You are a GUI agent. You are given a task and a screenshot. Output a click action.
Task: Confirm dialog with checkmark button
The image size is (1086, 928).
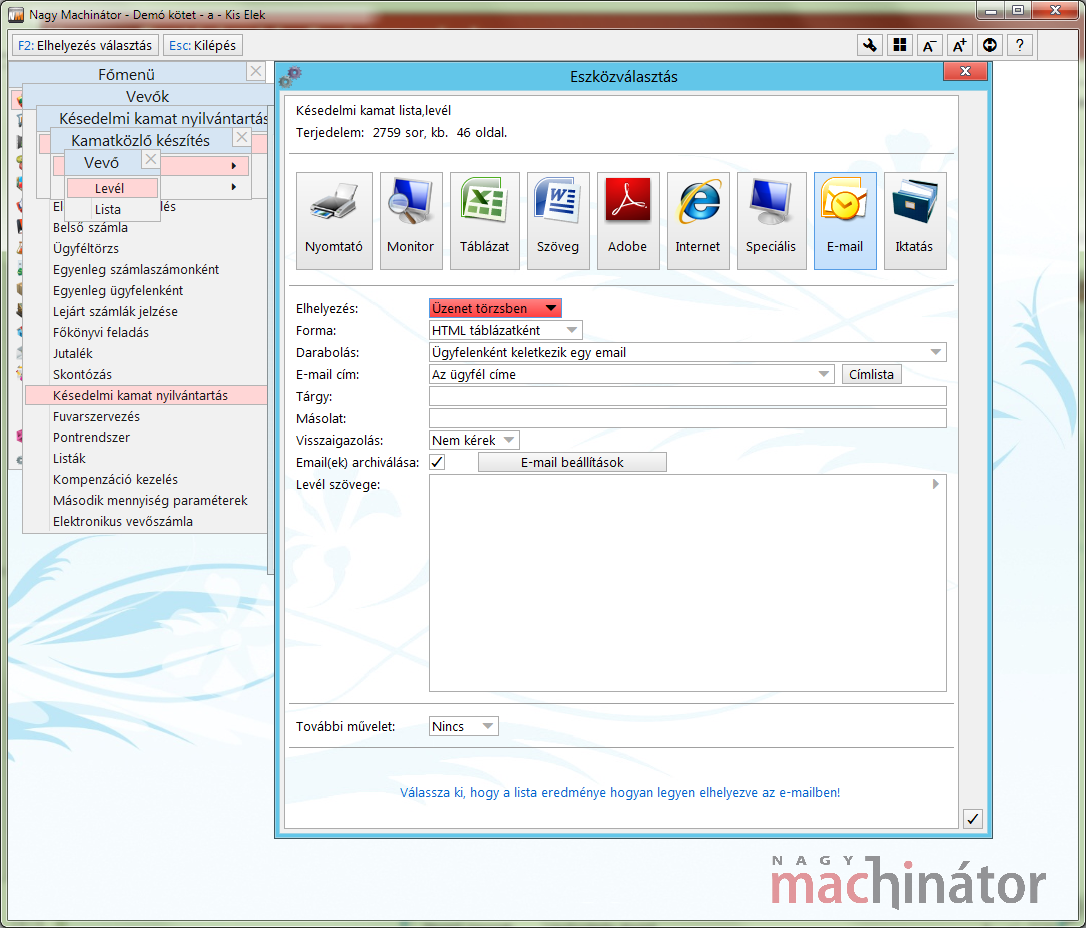click(972, 819)
